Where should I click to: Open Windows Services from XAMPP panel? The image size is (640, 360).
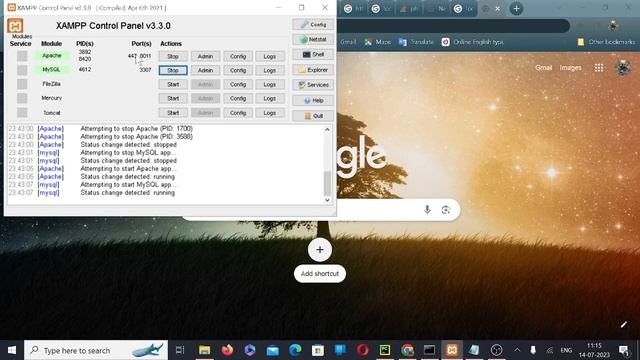pos(313,85)
